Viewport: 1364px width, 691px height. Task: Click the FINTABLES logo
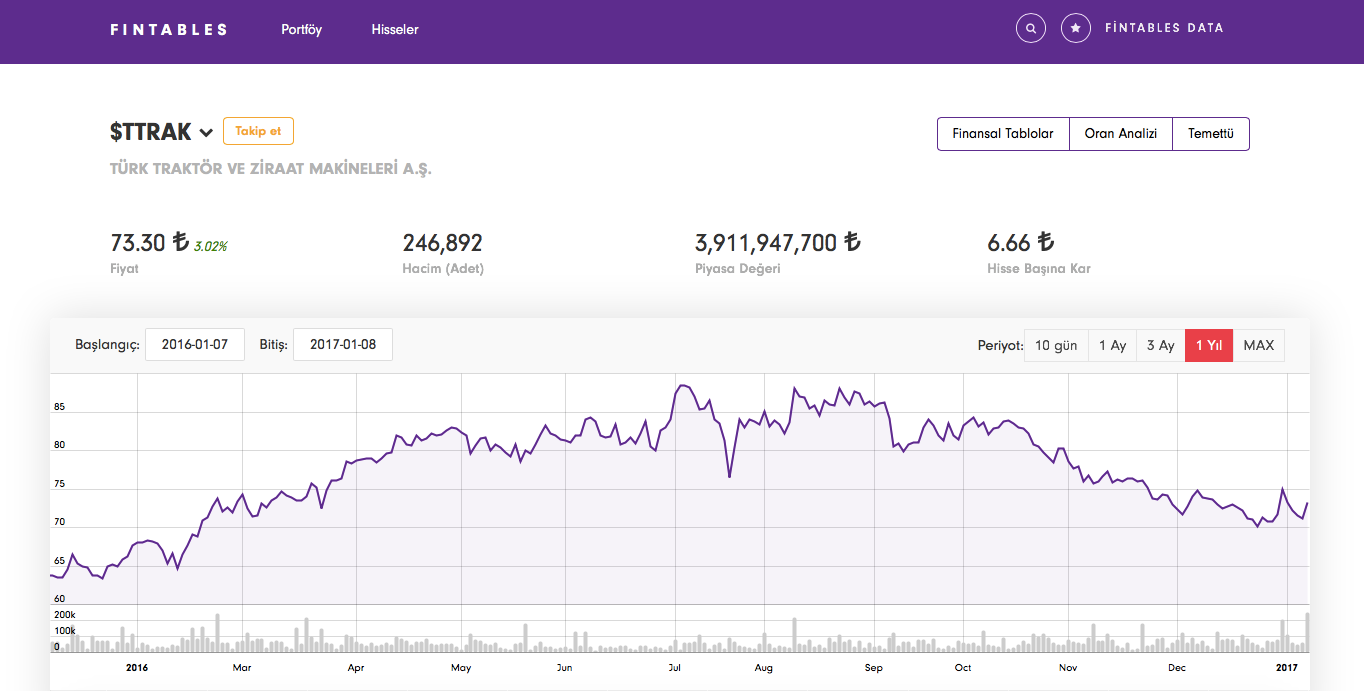169,29
